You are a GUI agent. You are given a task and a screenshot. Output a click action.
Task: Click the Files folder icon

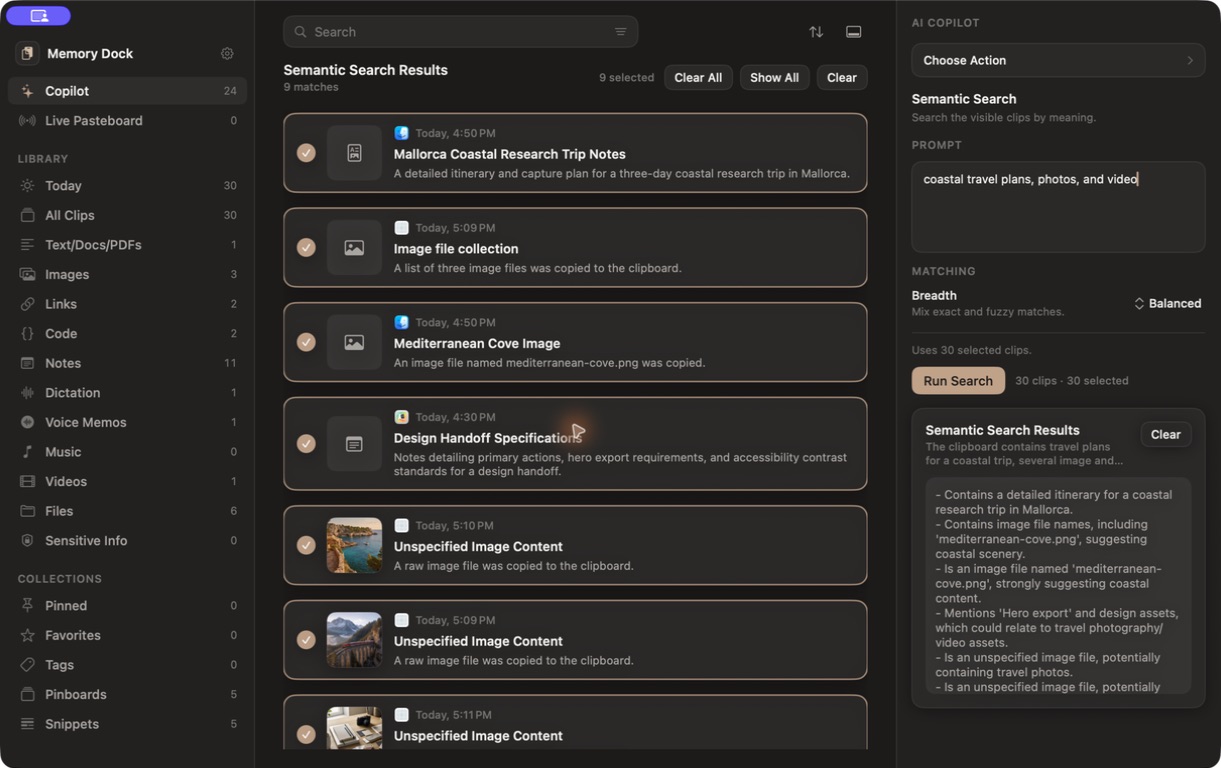27,511
